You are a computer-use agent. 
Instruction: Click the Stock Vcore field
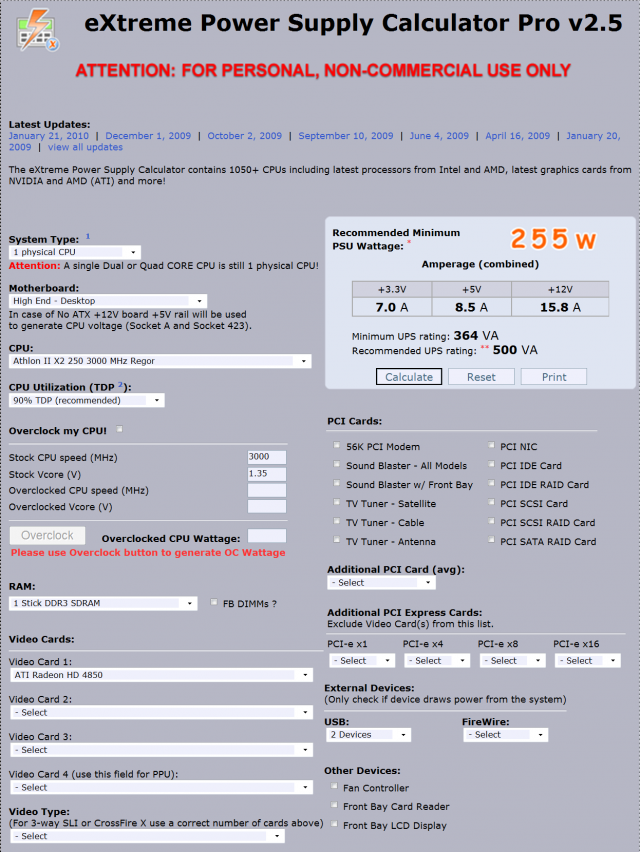pyautogui.click(x=267, y=474)
